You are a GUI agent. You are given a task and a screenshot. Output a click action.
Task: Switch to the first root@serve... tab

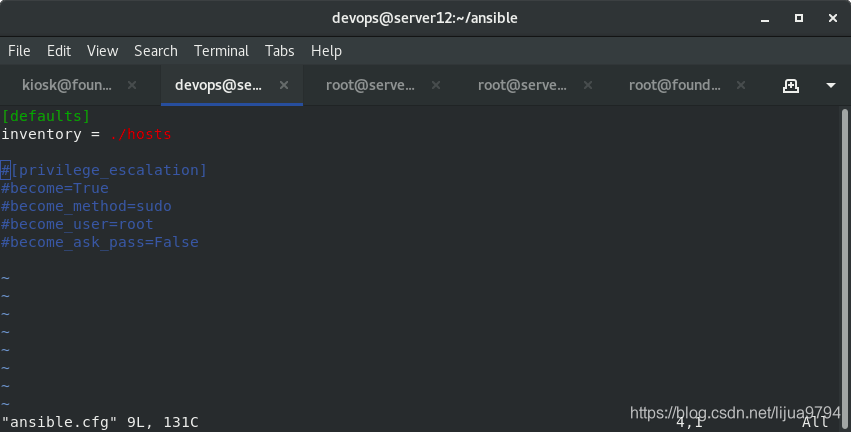pos(370,85)
